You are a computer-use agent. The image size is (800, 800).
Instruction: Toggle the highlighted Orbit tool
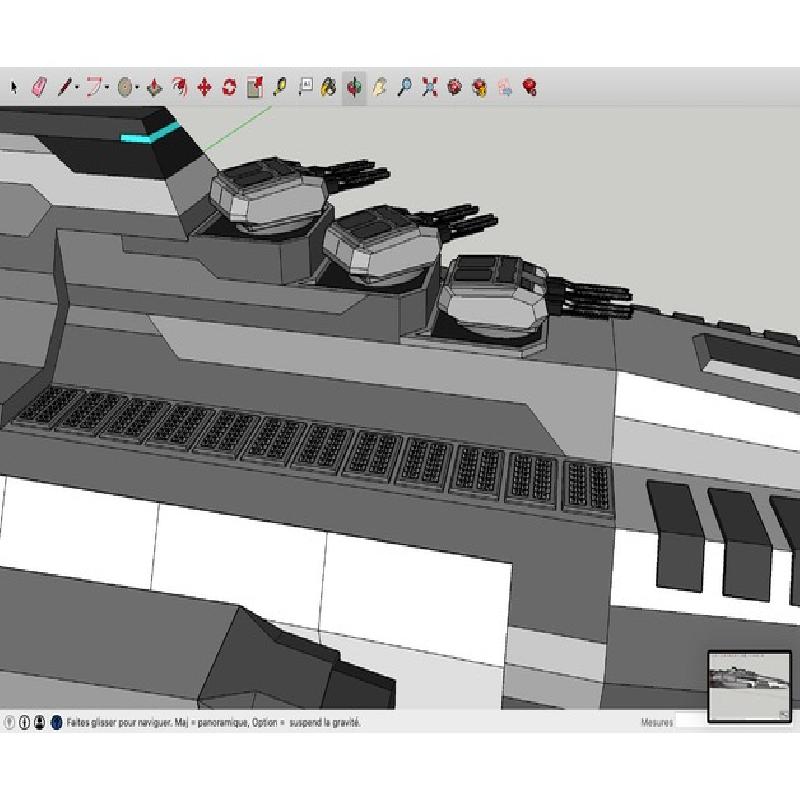click(x=354, y=87)
